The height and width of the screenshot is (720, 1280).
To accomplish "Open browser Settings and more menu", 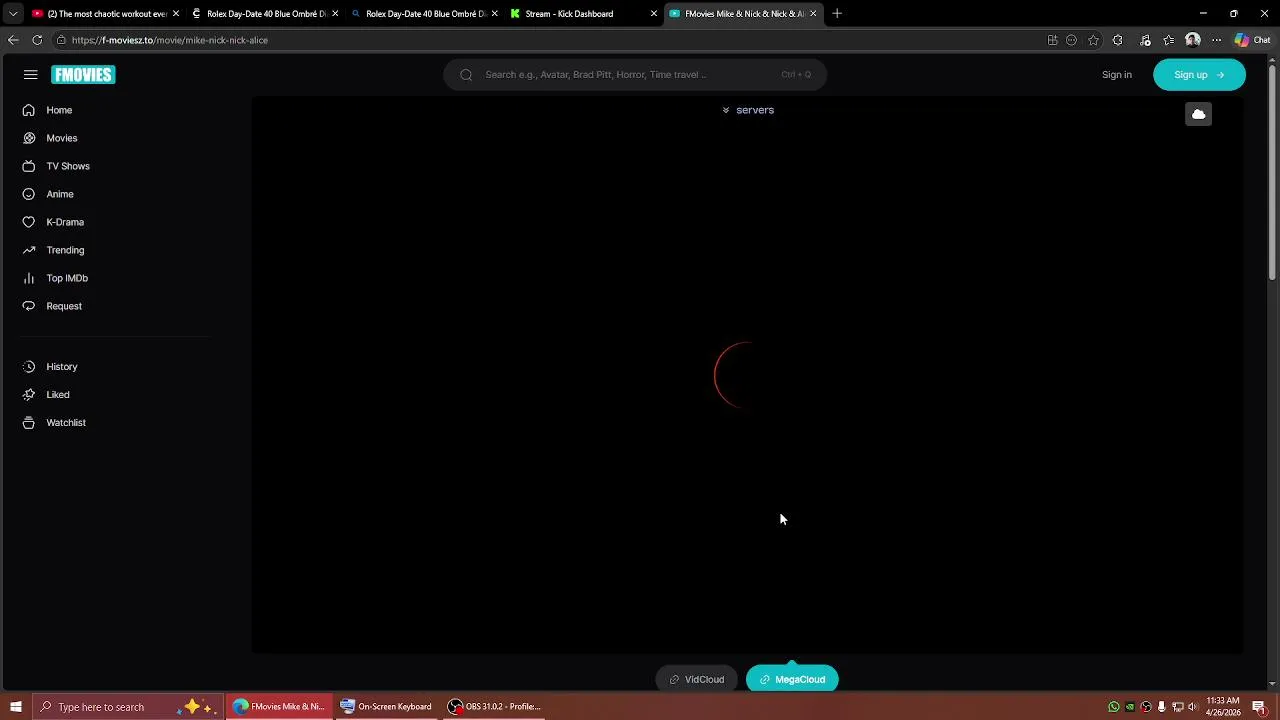I will [x=1216, y=40].
